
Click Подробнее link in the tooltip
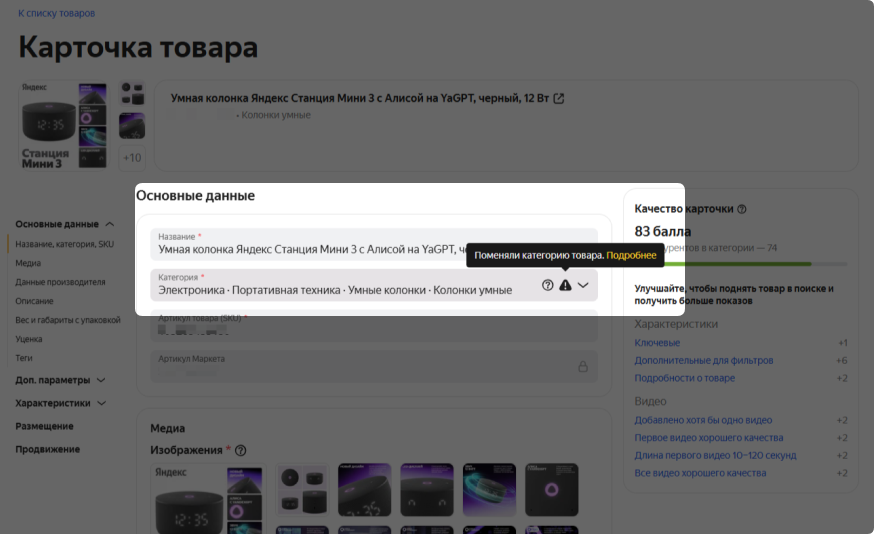tap(631, 256)
